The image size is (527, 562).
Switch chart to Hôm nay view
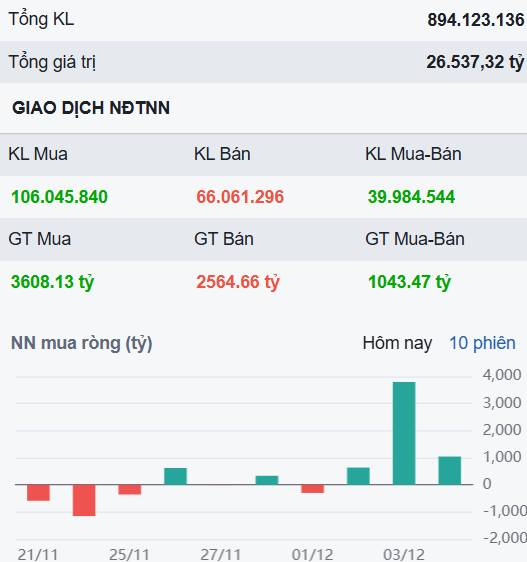pyautogui.click(x=397, y=343)
